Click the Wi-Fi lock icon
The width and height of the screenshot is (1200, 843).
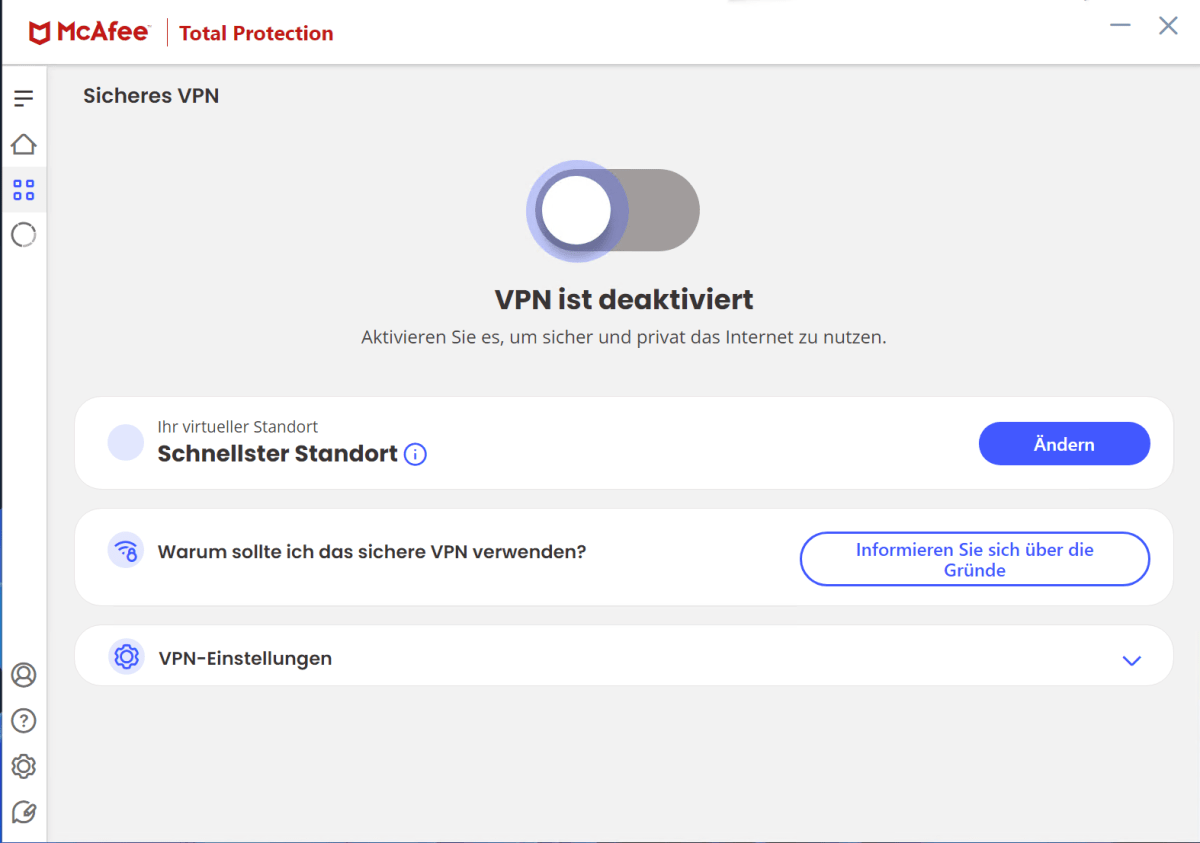[x=126, y=550]
